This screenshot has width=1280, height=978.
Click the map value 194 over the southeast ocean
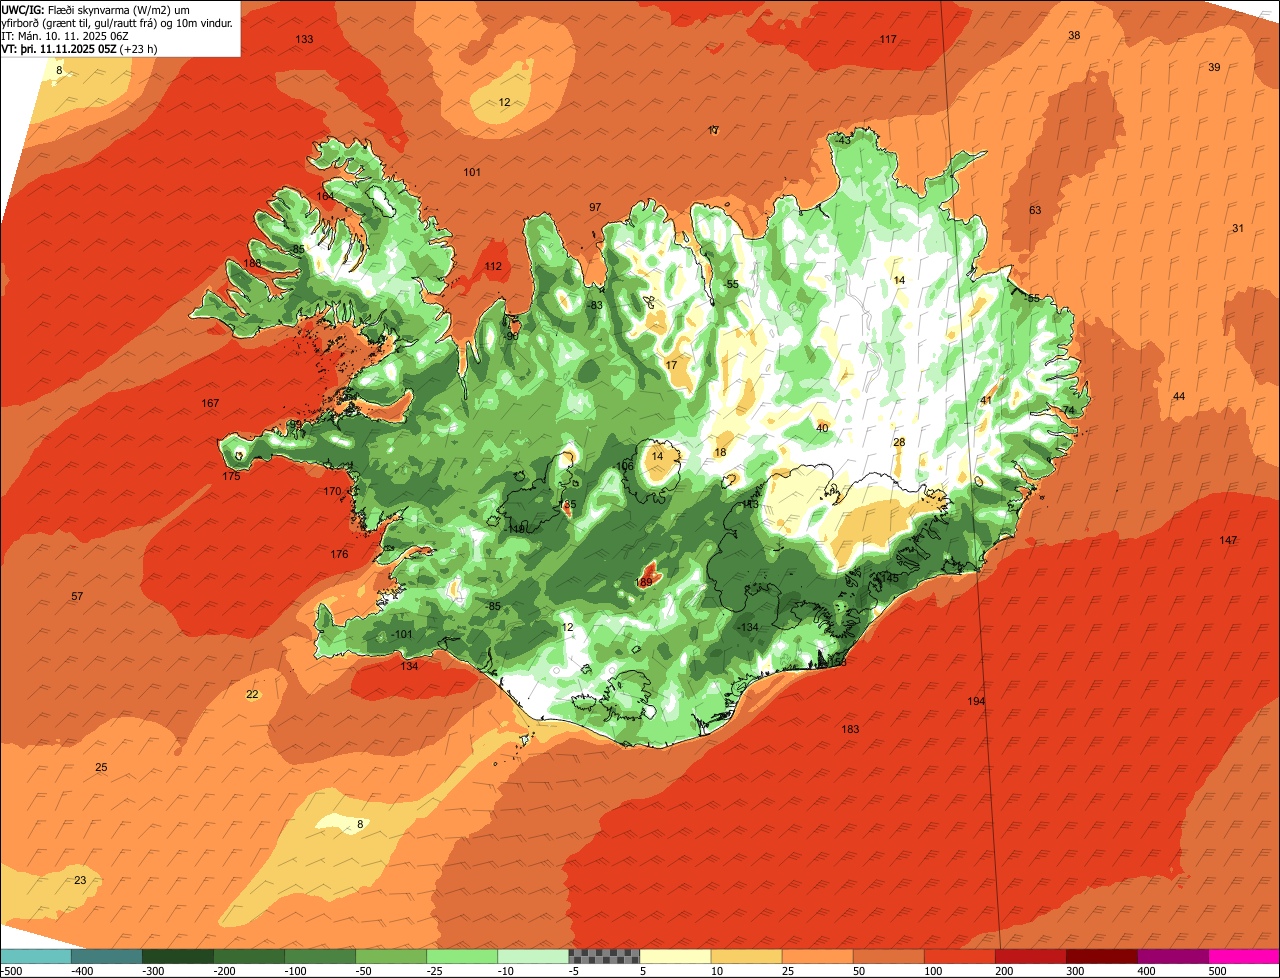point(976,701)
